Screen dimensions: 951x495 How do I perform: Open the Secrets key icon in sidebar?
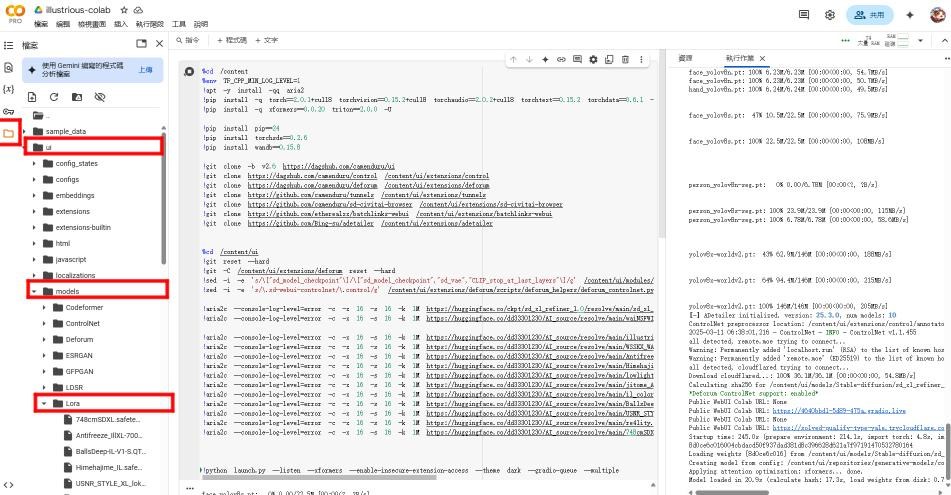tap(9, 111)
